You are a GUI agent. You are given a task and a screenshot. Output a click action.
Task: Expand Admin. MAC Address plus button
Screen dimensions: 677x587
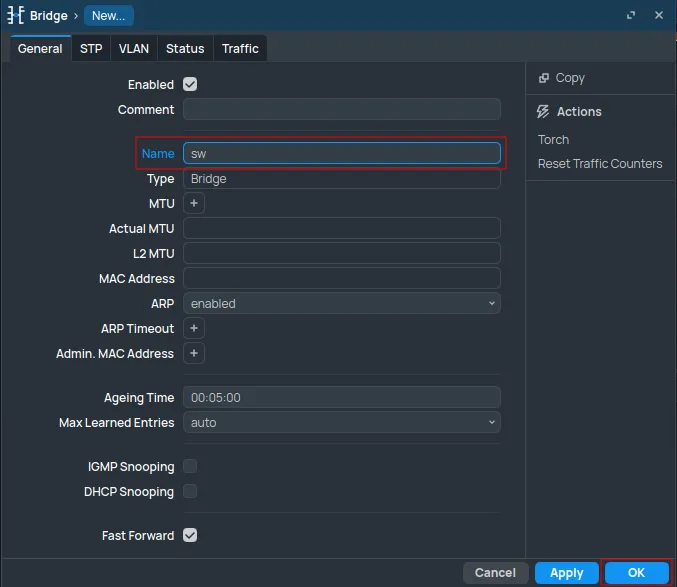click(x=194, y=354)
